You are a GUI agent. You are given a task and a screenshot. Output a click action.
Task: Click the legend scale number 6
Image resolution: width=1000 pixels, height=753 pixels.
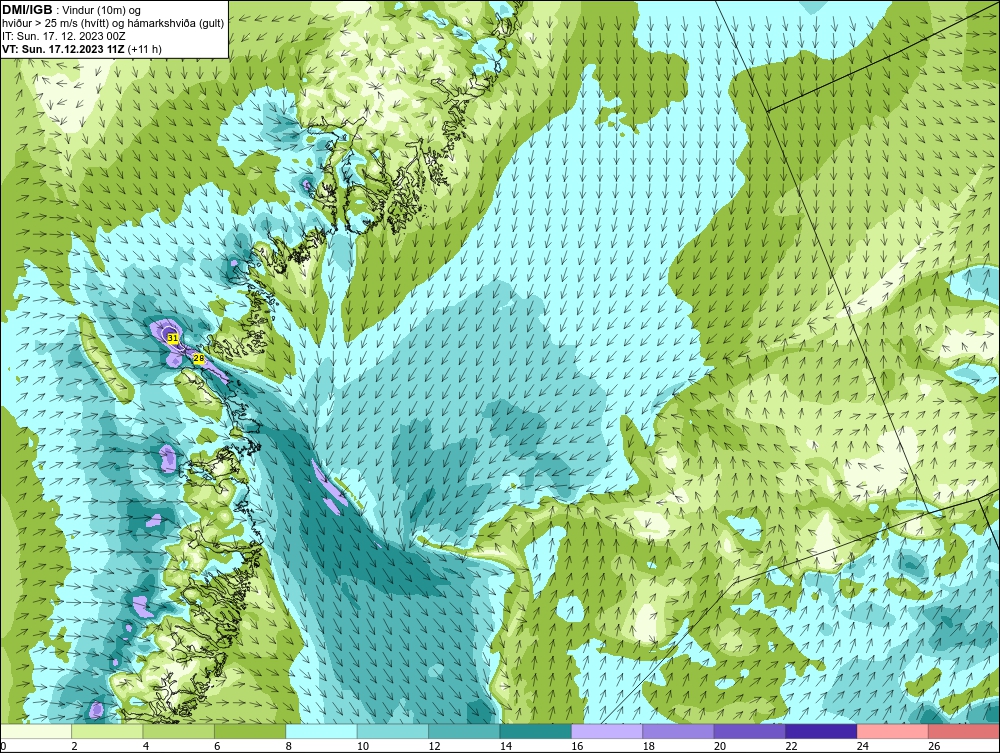[217, 746]
